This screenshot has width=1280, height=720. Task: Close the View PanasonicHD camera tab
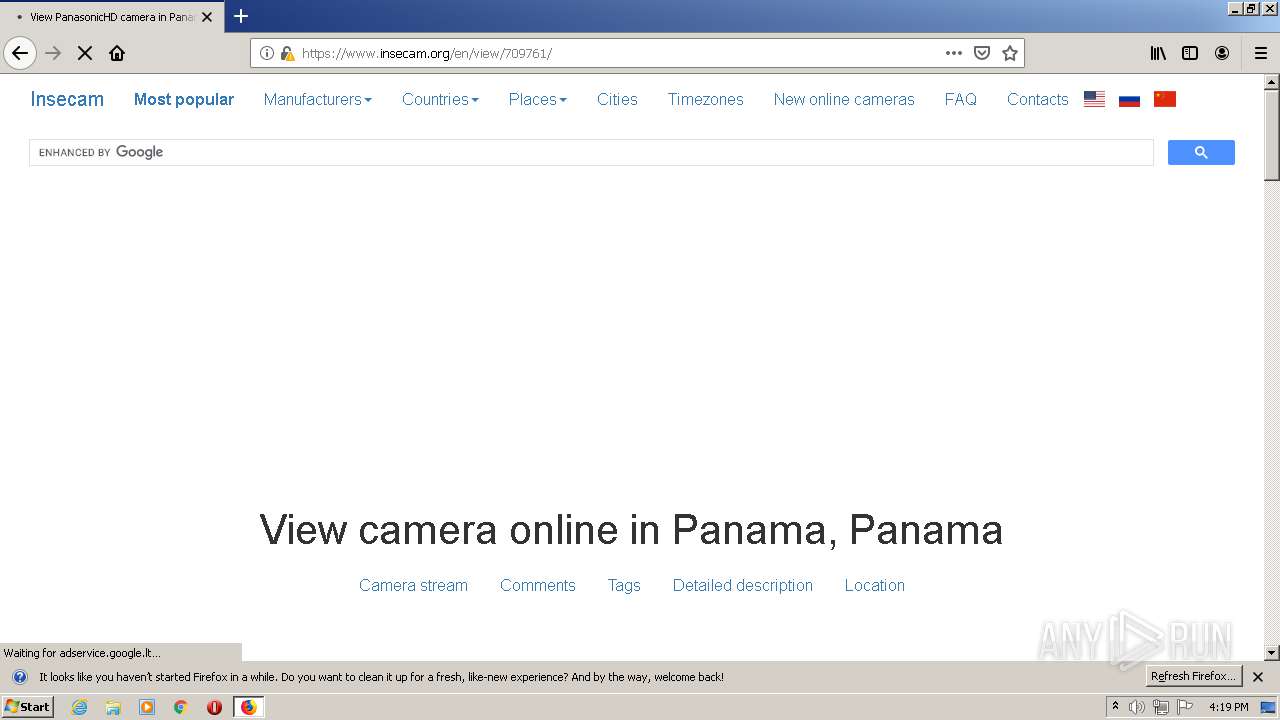[x=207, y=17]
